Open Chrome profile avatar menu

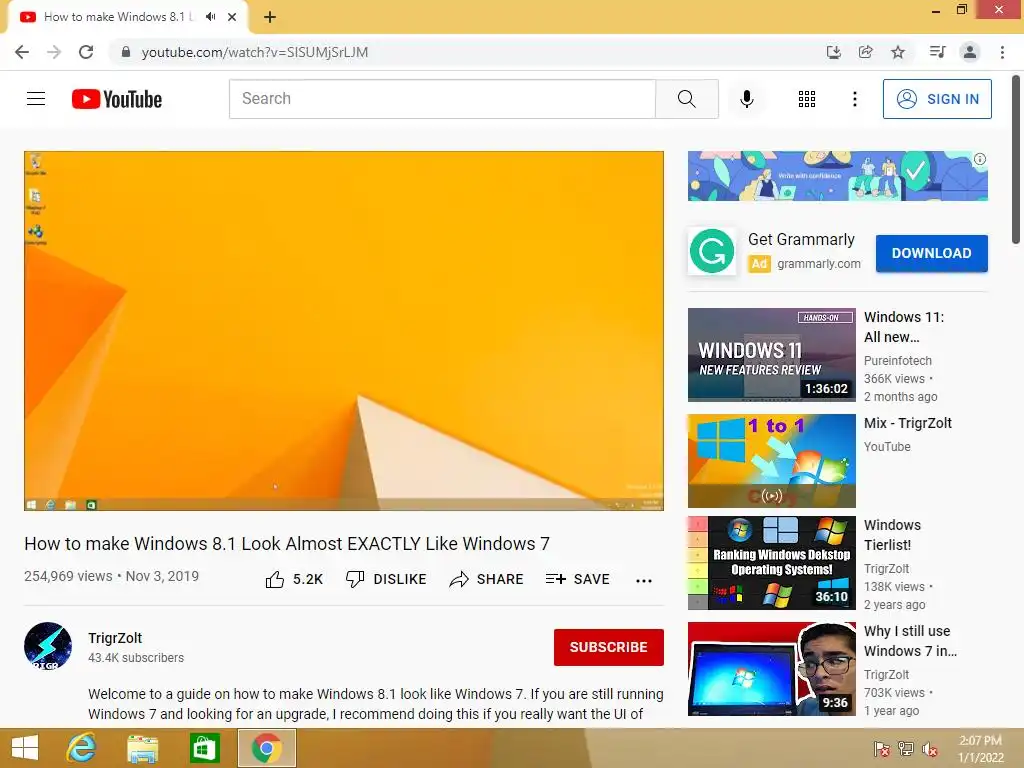click(970, 52)
